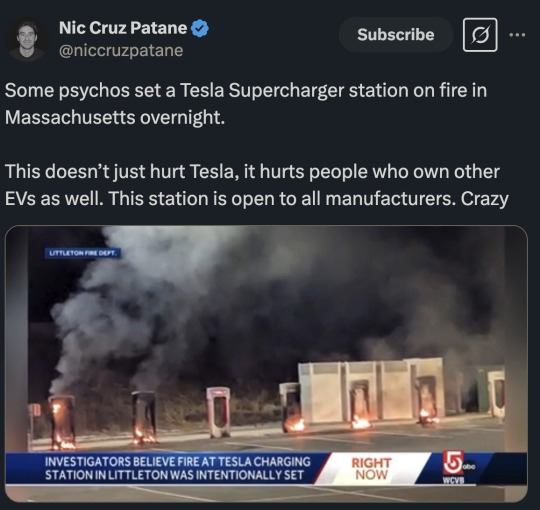Click the white utility cabinet enclosure
The height and width of the screenshot is (510, 540).
pos(371,389)
